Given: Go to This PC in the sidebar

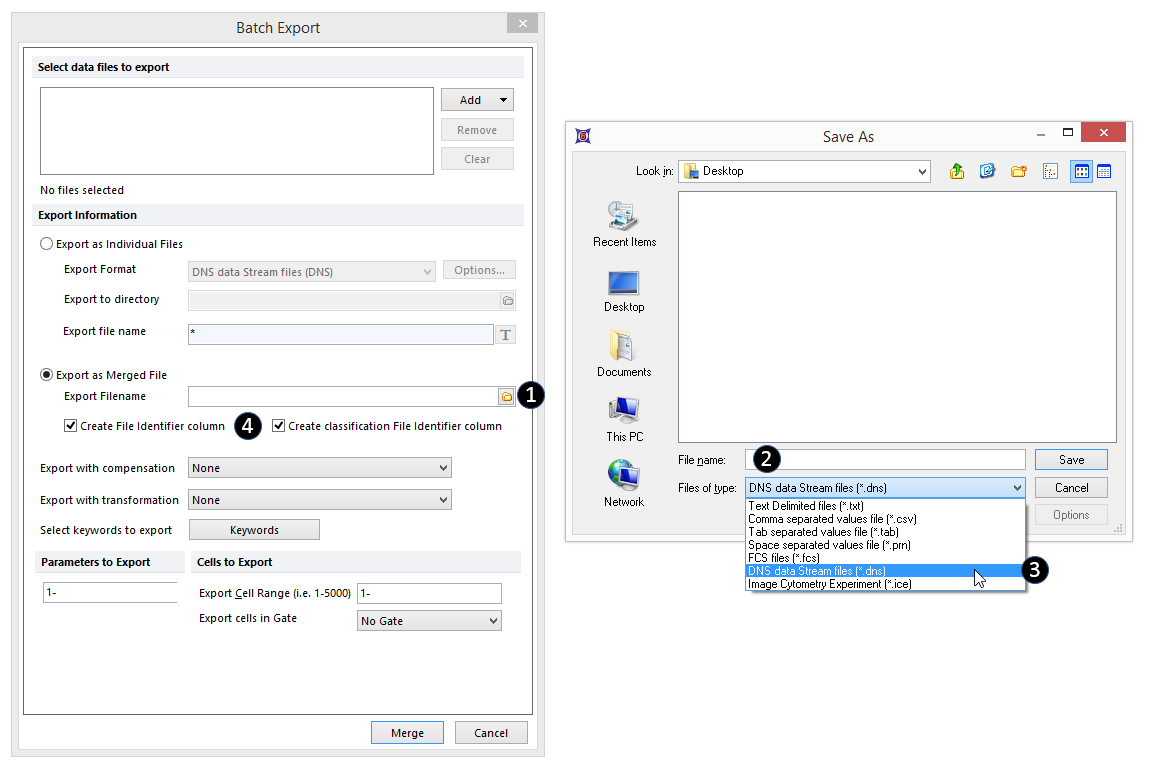Looking at the screenshot, I should tap(624, 418).
